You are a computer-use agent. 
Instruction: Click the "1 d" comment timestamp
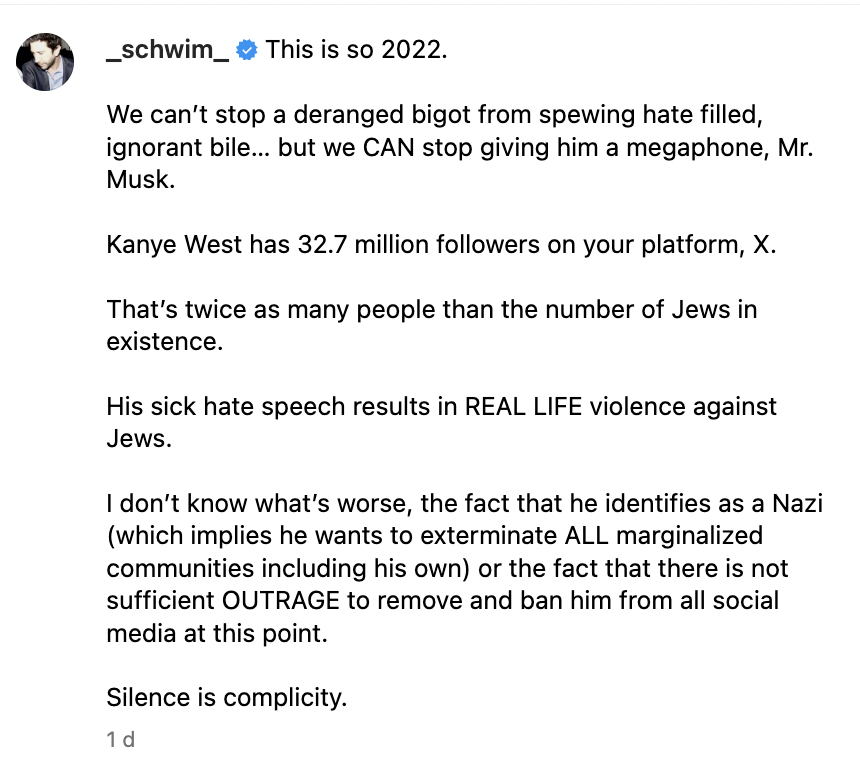[120, 740]
